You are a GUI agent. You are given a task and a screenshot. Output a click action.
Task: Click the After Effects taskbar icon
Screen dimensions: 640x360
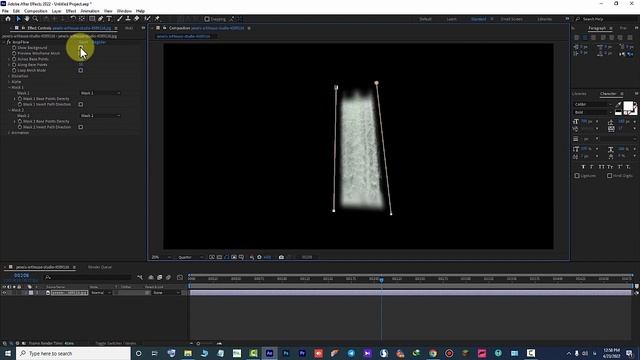point(269,353)
